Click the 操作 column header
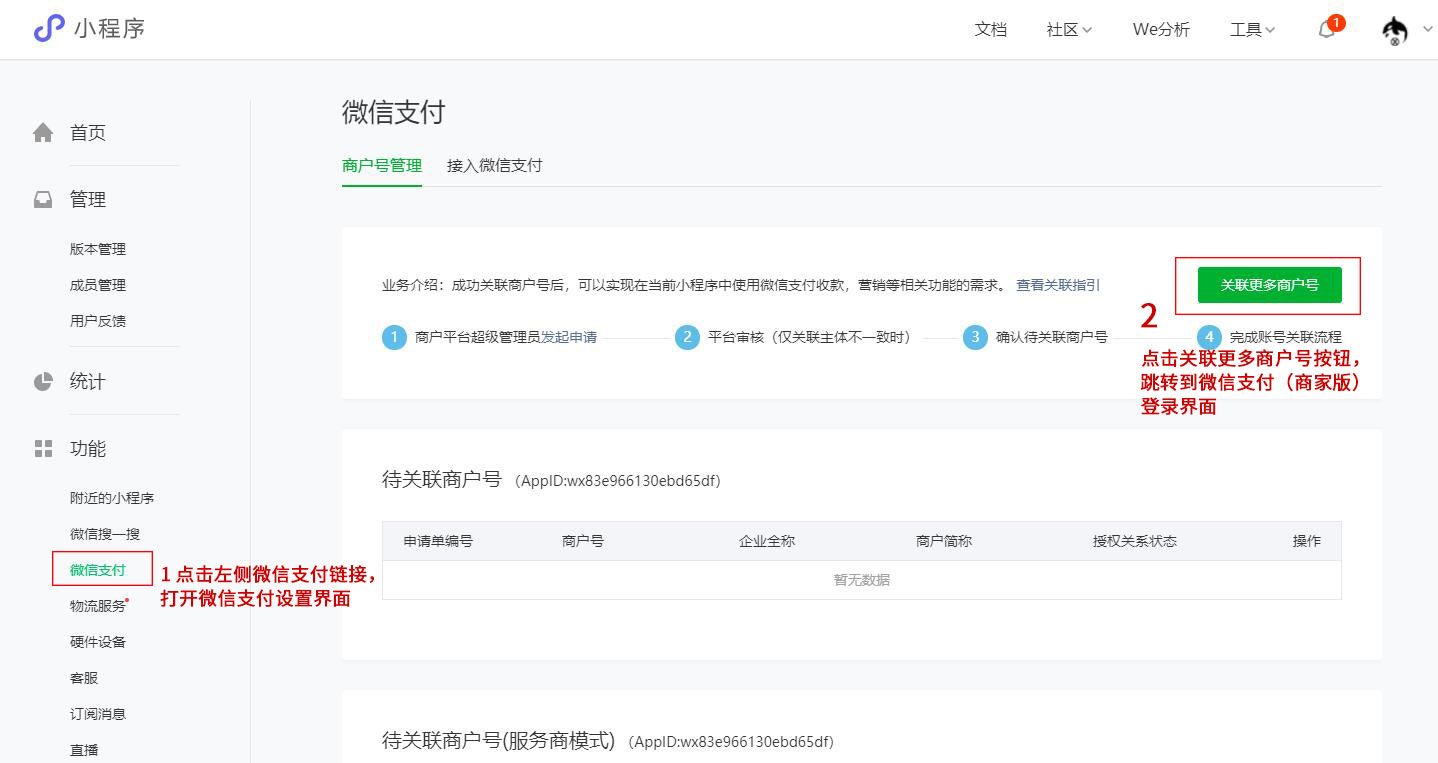This screenshot has width=1438, height=763. 1307,541
